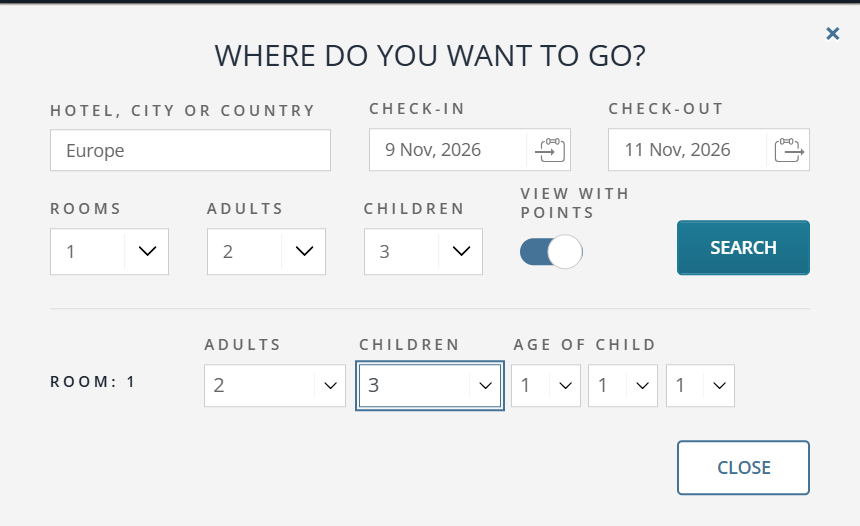Expand the top Adults dropdown
The height and width of the screenshot is (526, 860).
click(266, 252)
